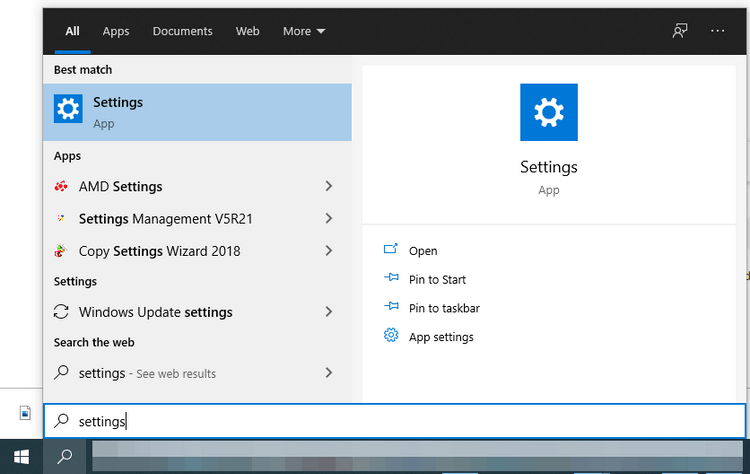Click the taskbar search magnifier icon
The image size is (750, 474).
(64, 457)
